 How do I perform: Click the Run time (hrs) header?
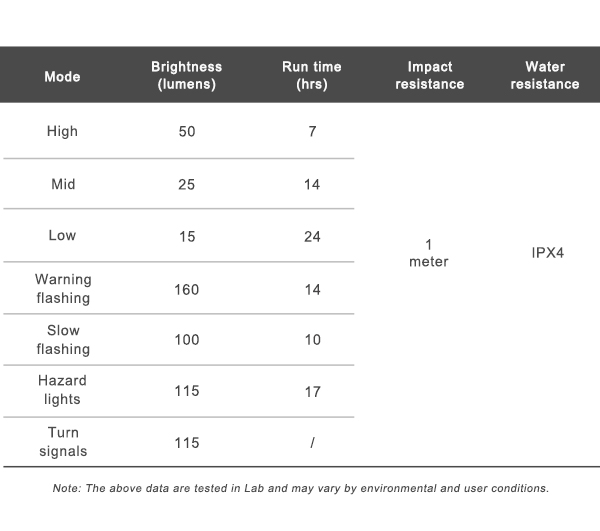(312, 76)
